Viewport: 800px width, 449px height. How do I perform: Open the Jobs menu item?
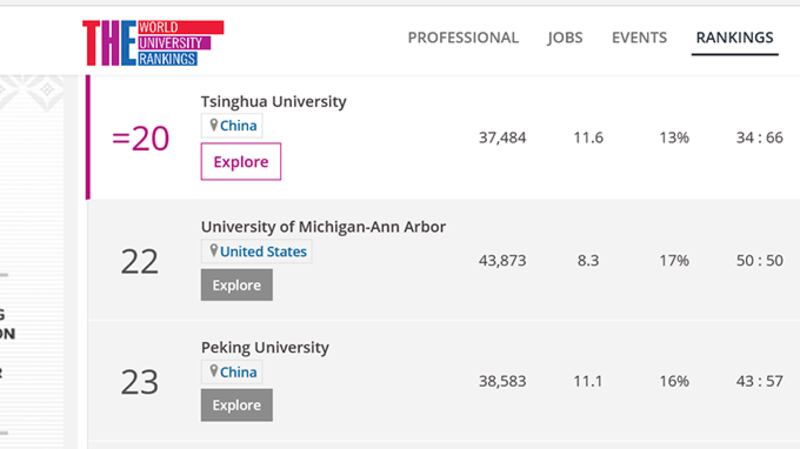(x=565, y=38)
